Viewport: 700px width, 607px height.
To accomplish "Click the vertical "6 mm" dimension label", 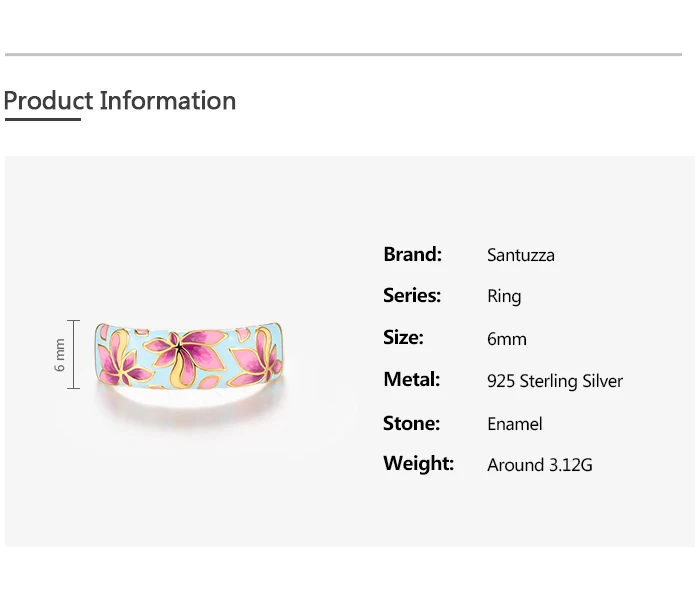I will click(60, 355).
